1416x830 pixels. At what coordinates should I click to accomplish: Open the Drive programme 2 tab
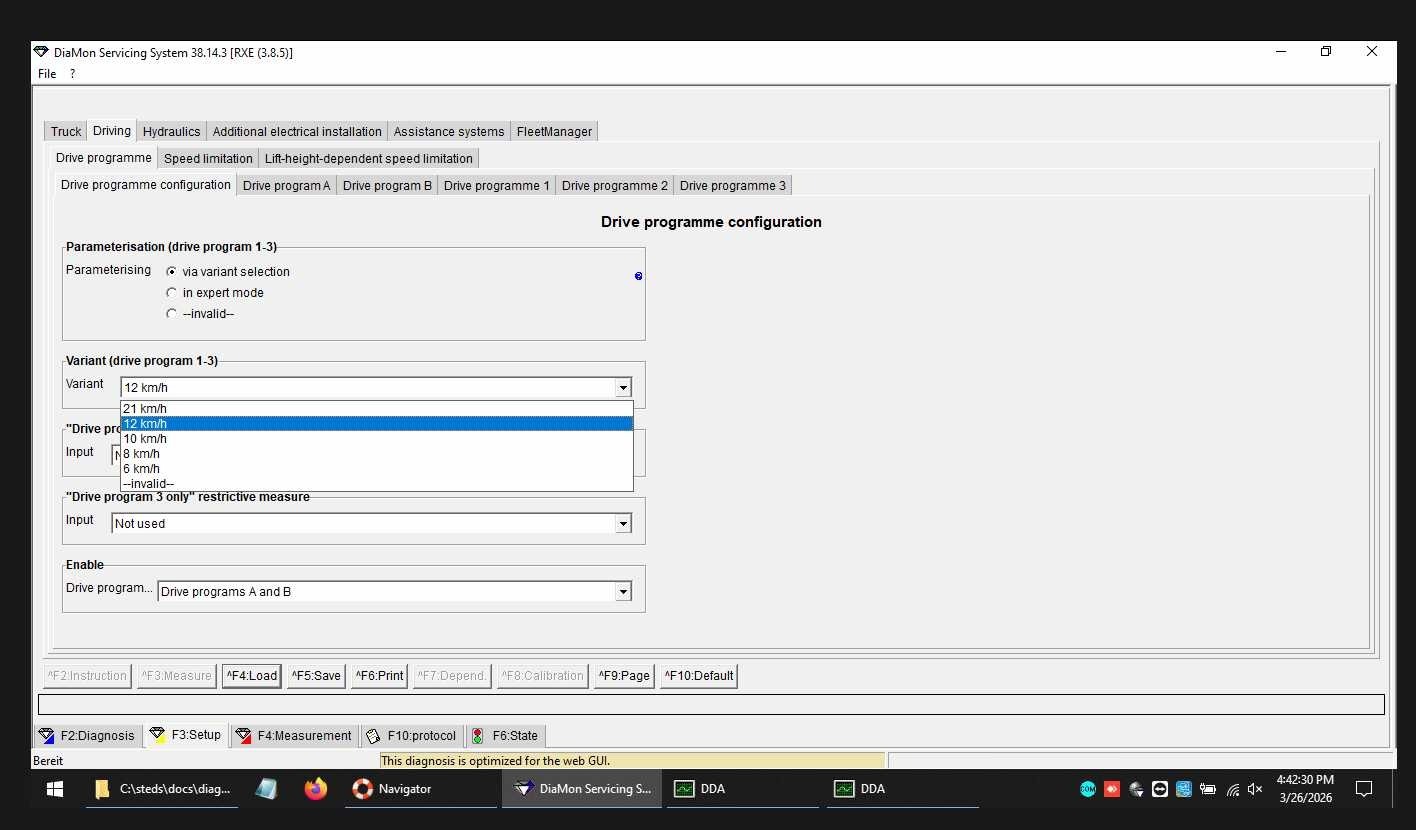coord(615,186)
